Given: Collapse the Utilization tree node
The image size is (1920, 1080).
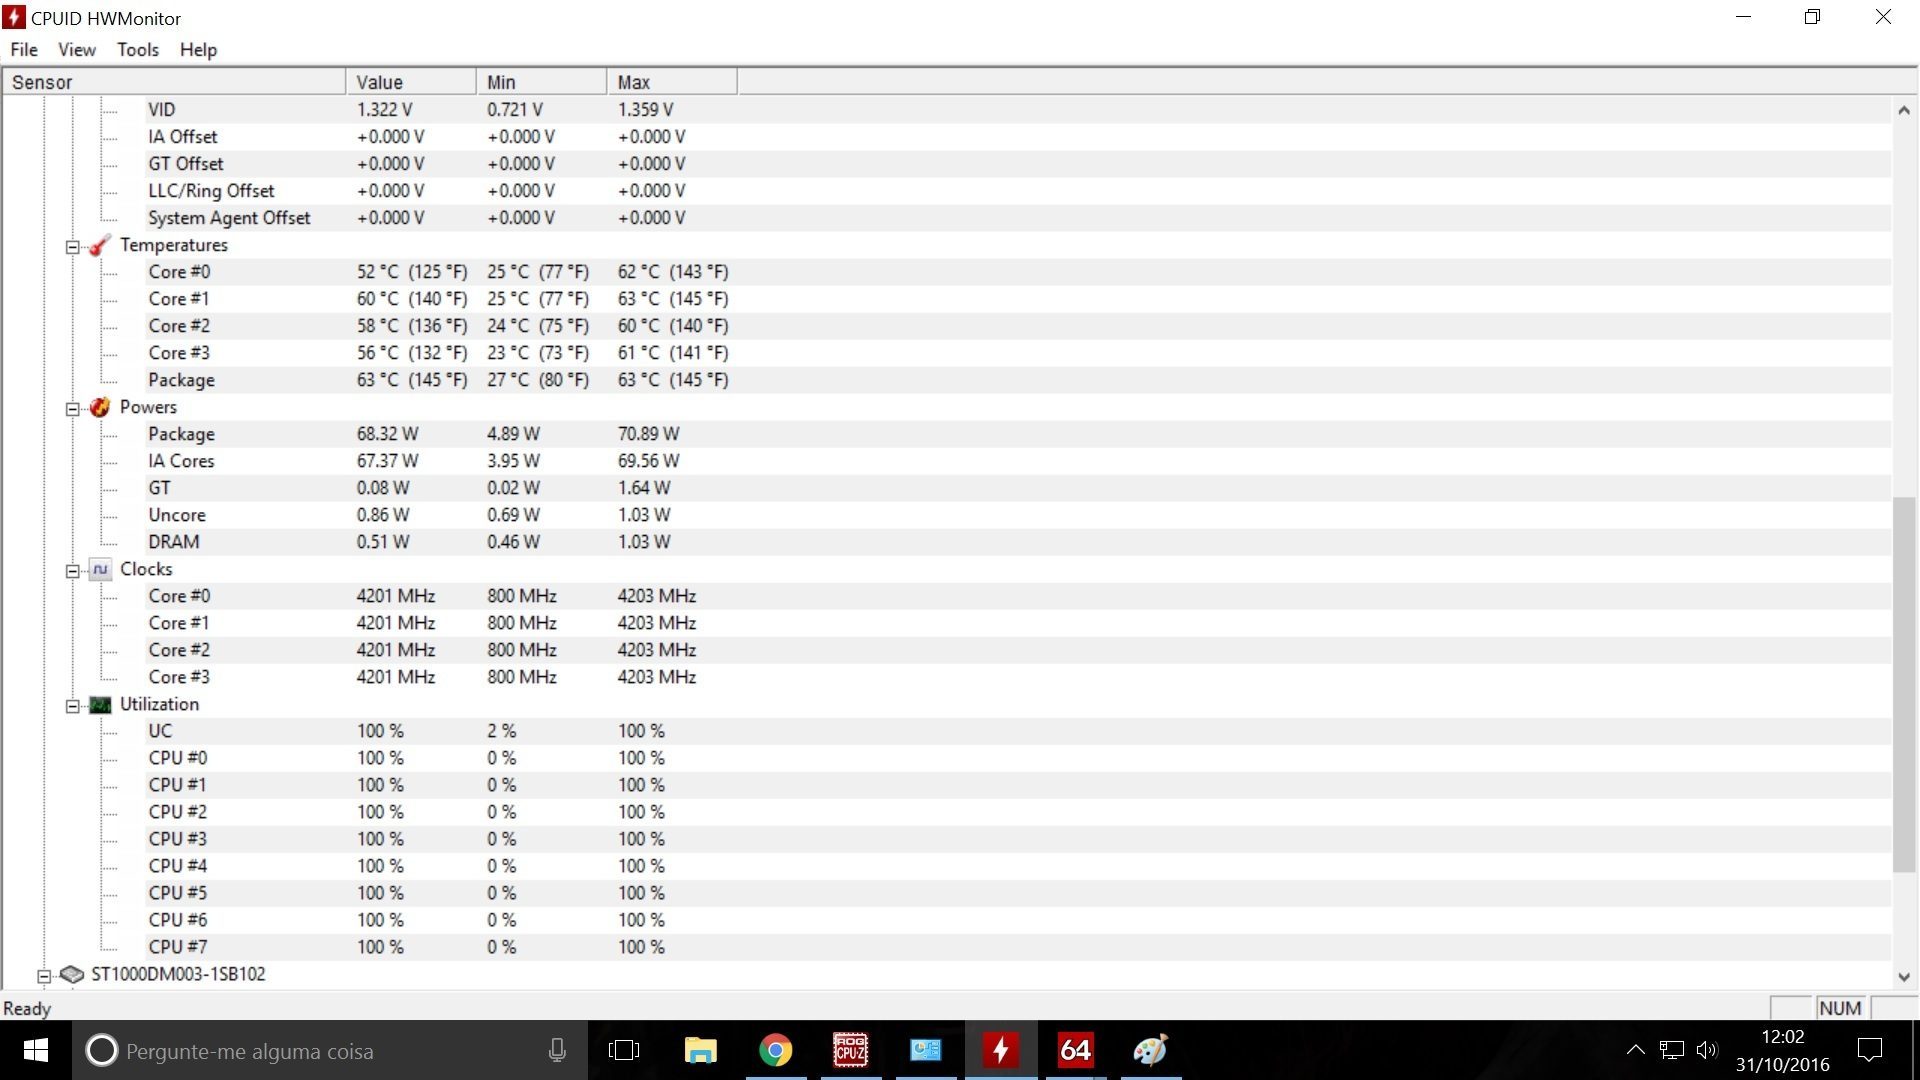Looking at the screenshot, I should click(x=72, y=705).
